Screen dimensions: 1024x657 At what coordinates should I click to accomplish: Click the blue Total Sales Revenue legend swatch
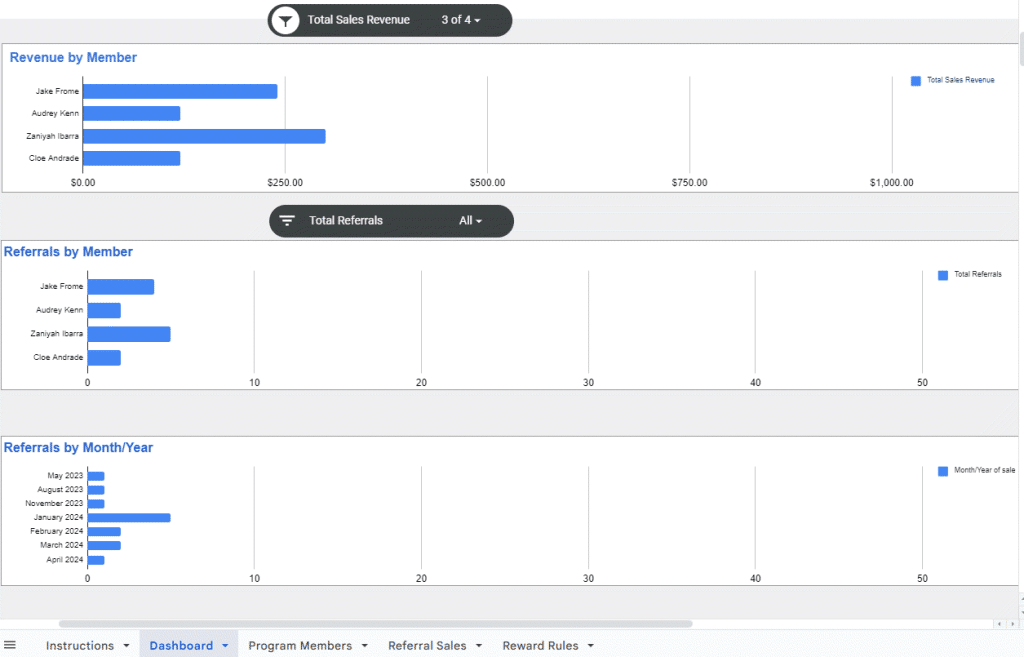click(914, 80)
